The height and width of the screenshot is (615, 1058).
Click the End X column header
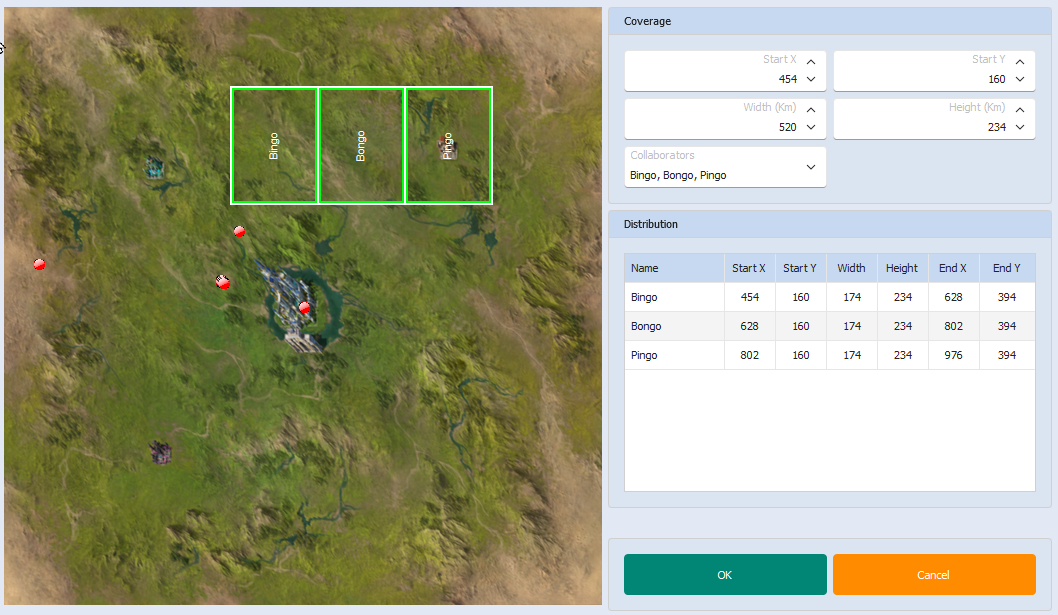(x=953, y=268)
